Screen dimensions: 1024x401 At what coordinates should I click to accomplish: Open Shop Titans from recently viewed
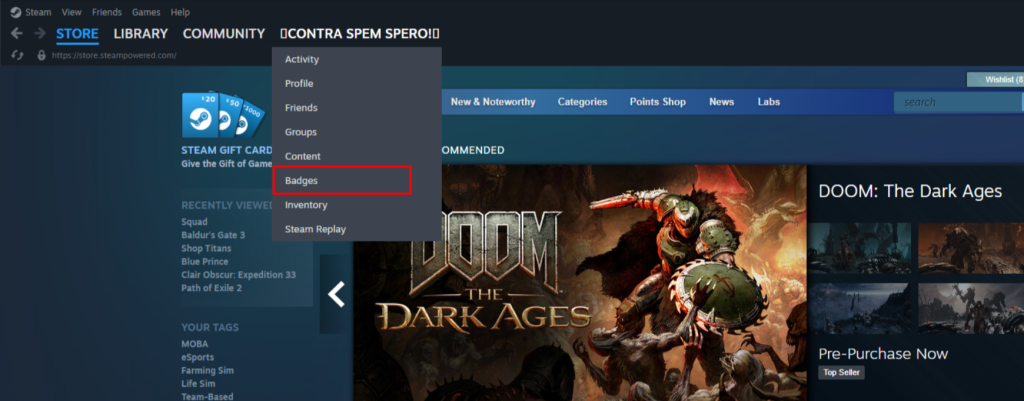tap(206, 248)
